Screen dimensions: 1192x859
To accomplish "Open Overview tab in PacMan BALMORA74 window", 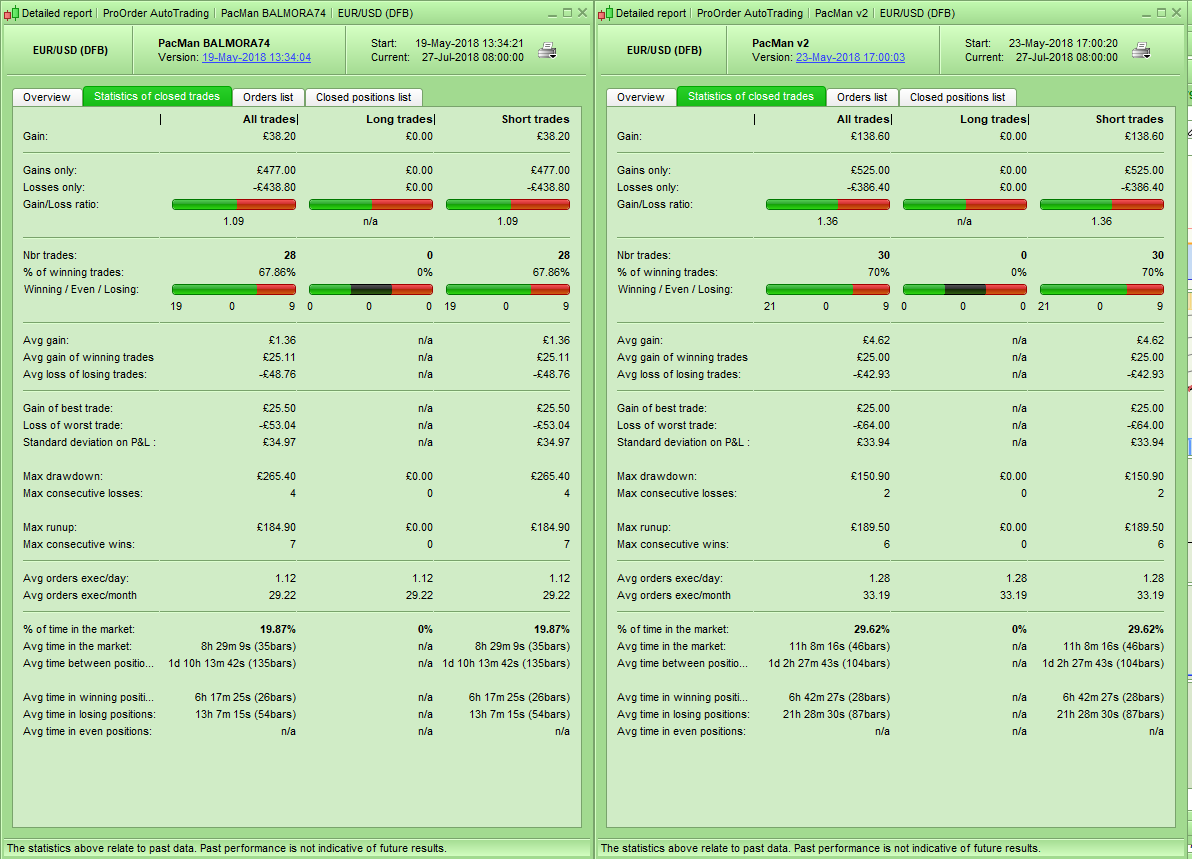I will click(x=47, y=97).
